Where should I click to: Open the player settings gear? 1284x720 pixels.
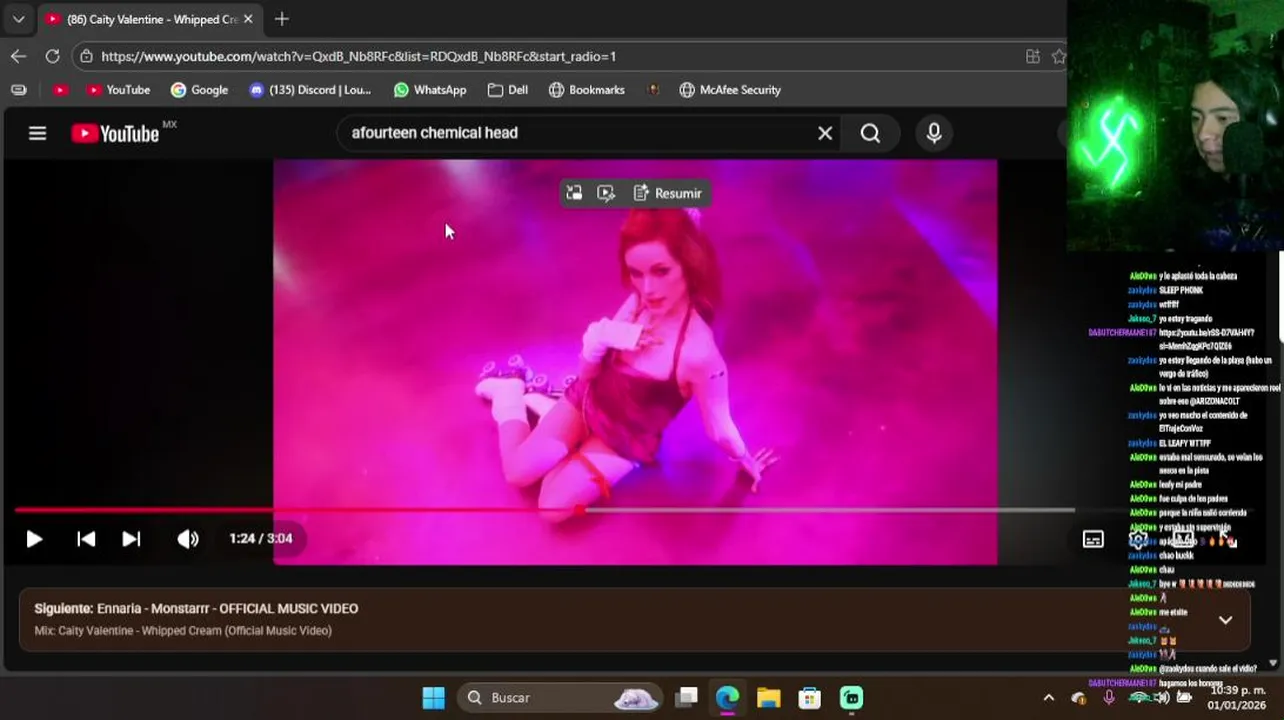(1138, 540)
